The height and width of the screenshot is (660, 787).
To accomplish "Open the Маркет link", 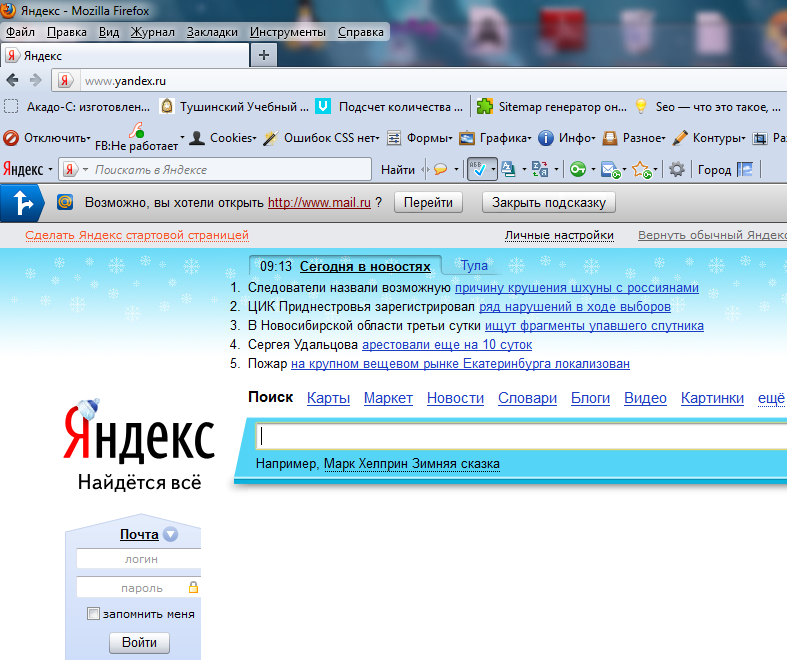I will 388,398.
